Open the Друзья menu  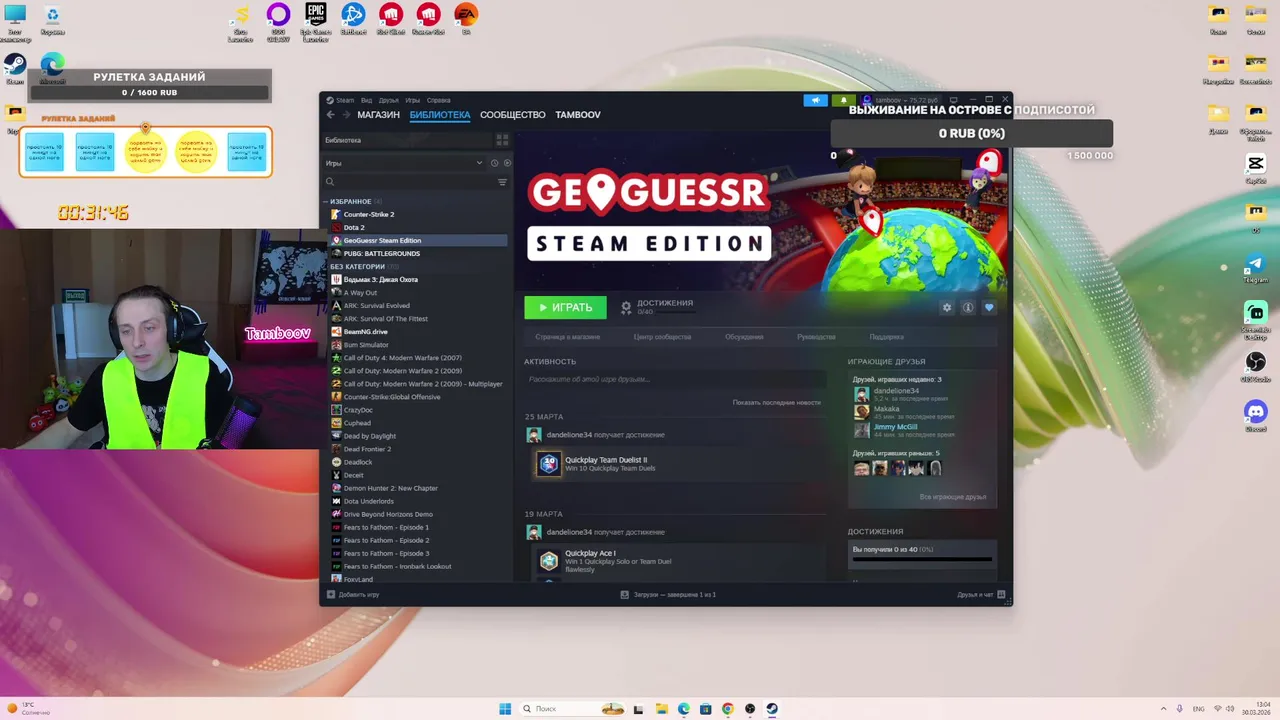[x=388, y=100]
